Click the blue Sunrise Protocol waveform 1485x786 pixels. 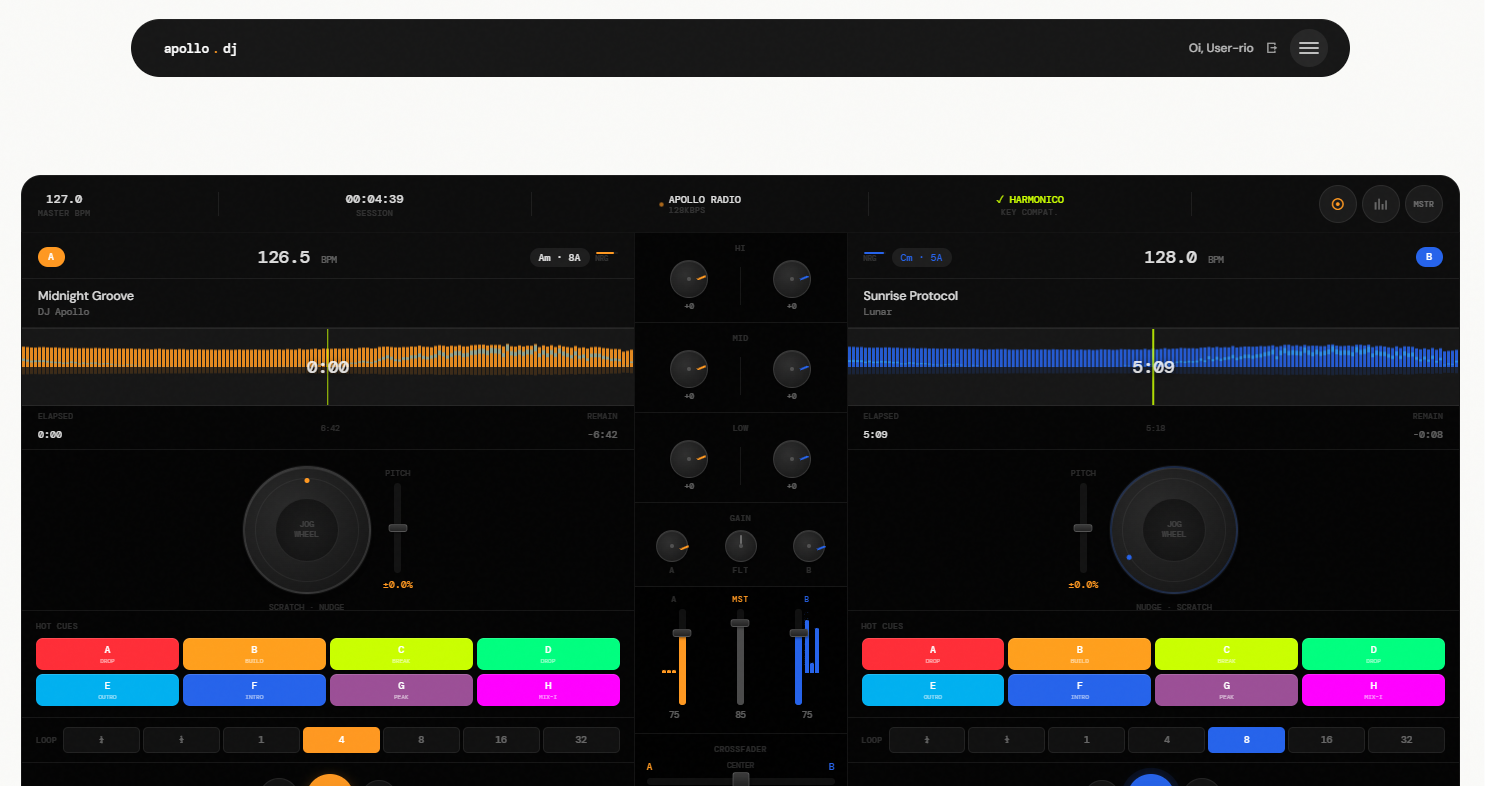click(x=1153, y=366)
